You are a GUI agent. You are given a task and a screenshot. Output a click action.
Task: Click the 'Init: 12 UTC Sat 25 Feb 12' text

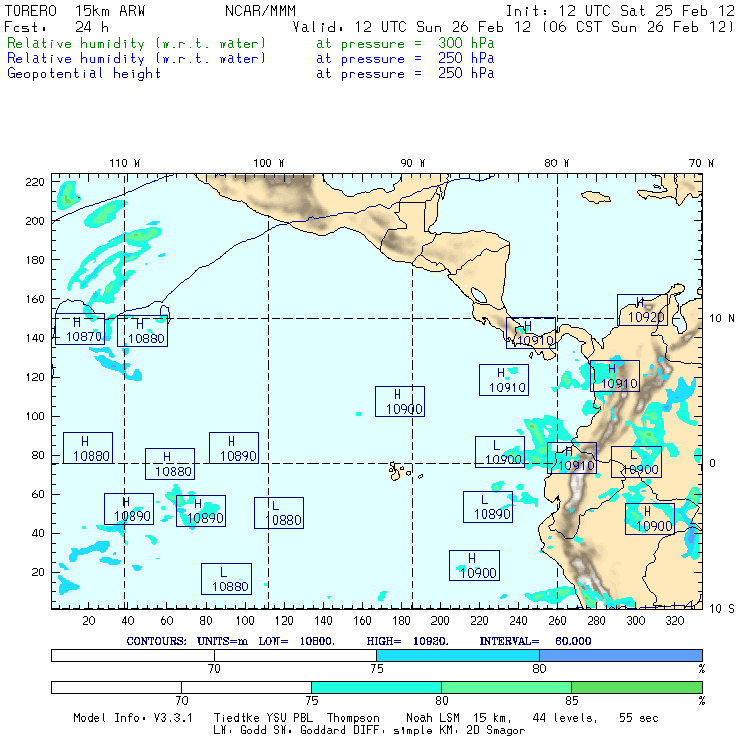(620, 11)
